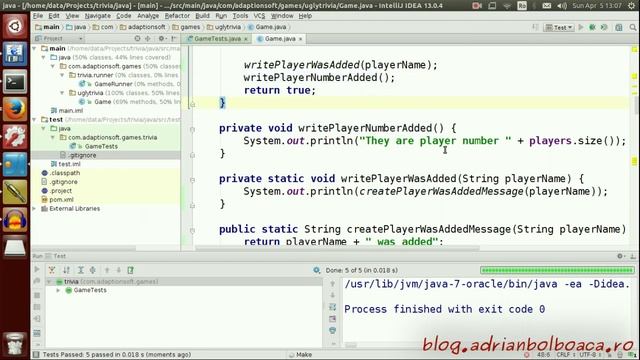This screenshot has width=640, height=360.
Task: Open the Test run configuration dropdown
Action: [x=559, y=27]
